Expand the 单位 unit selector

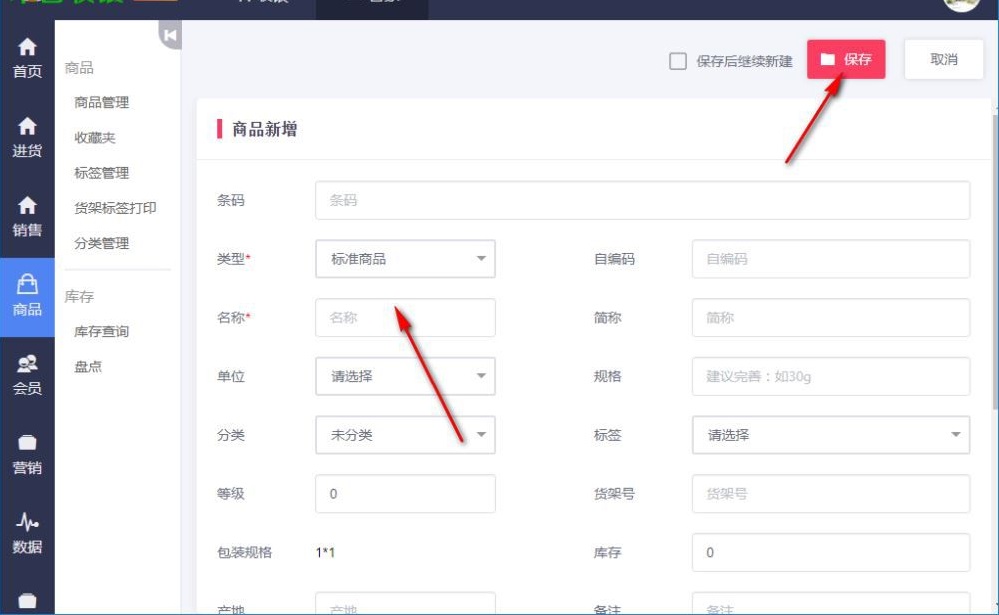[405, 376]
